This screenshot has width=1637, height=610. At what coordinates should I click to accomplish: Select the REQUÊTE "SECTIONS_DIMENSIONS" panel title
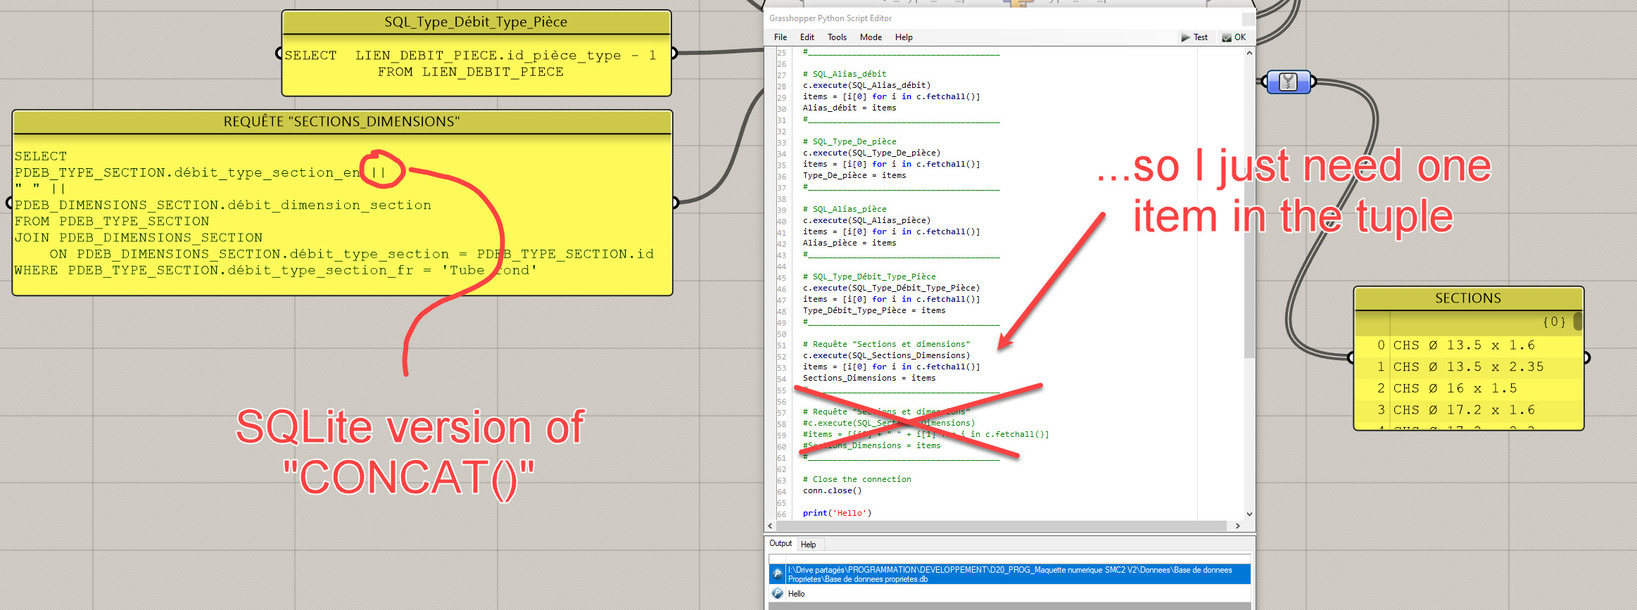tap(342, 122)
